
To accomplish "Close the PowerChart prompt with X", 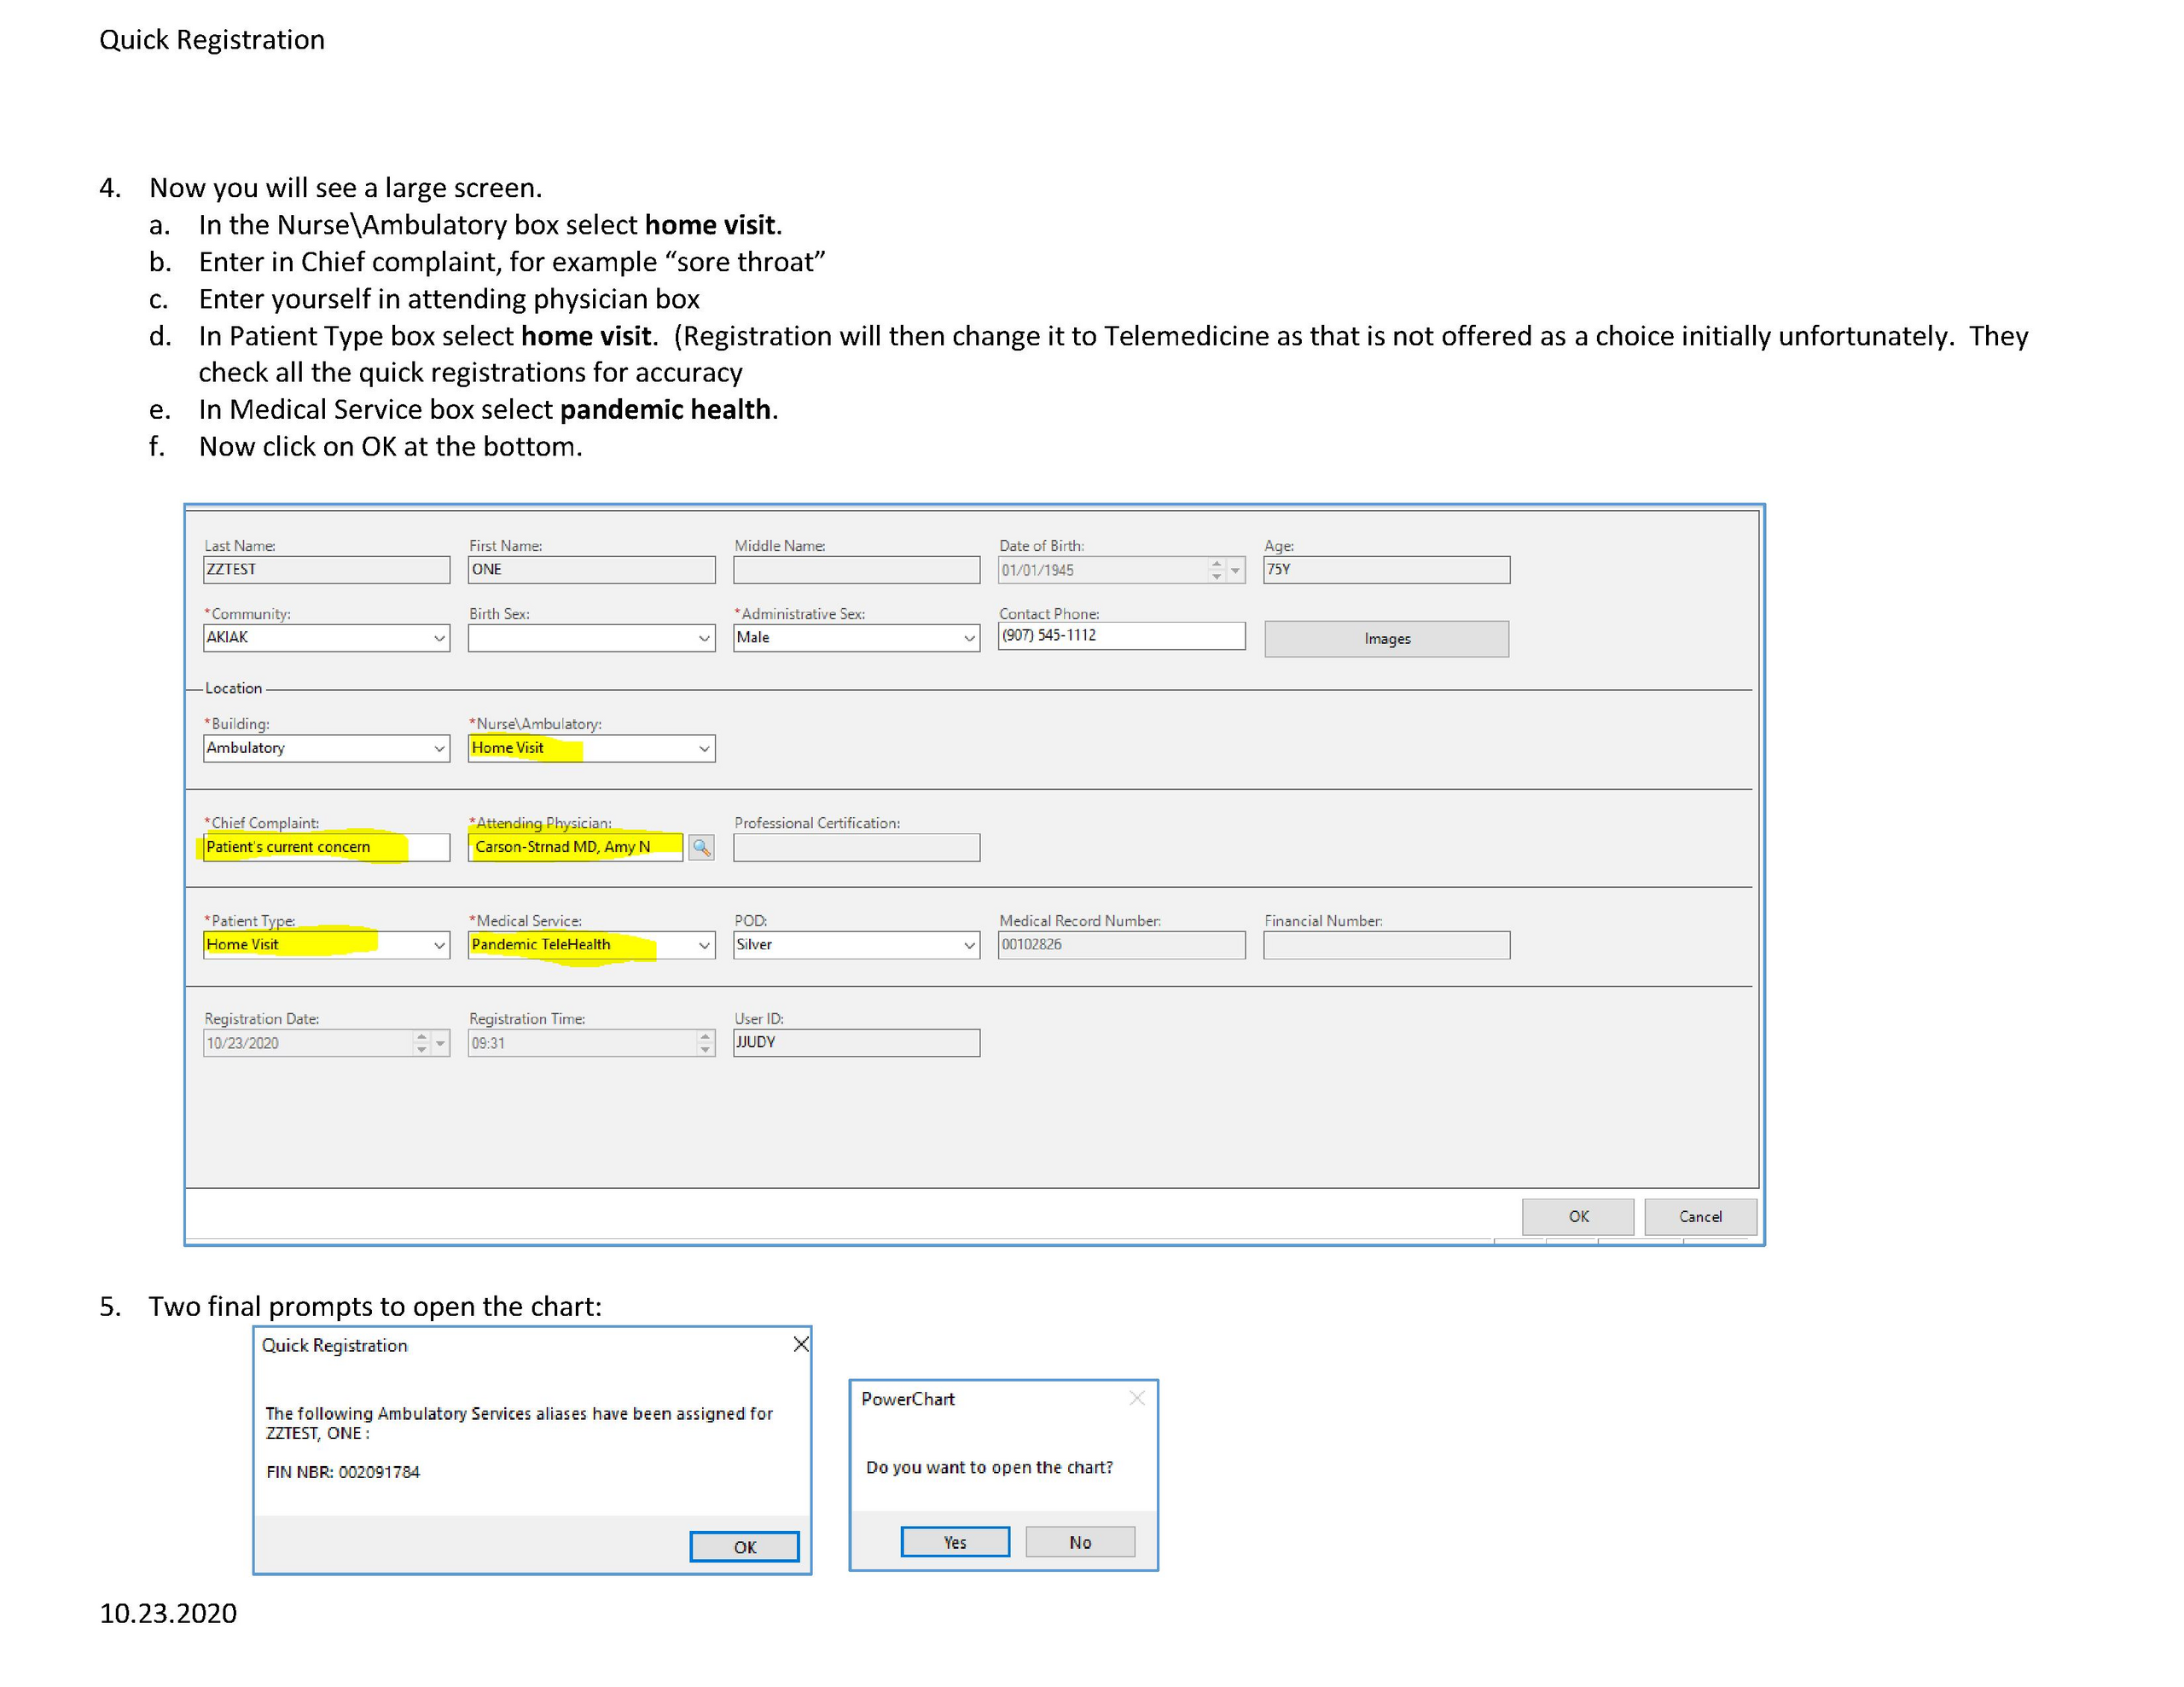I will click(x=1137, y=1398).
